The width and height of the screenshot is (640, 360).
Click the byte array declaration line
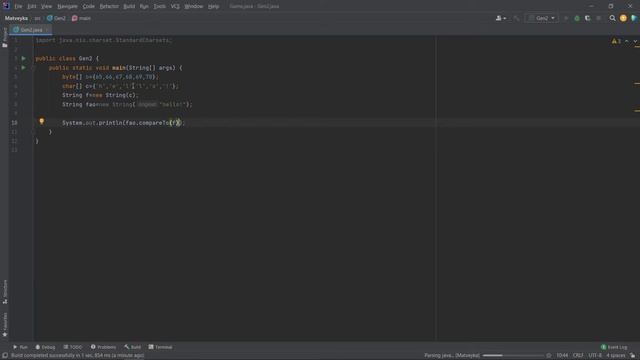click(110, 77)
